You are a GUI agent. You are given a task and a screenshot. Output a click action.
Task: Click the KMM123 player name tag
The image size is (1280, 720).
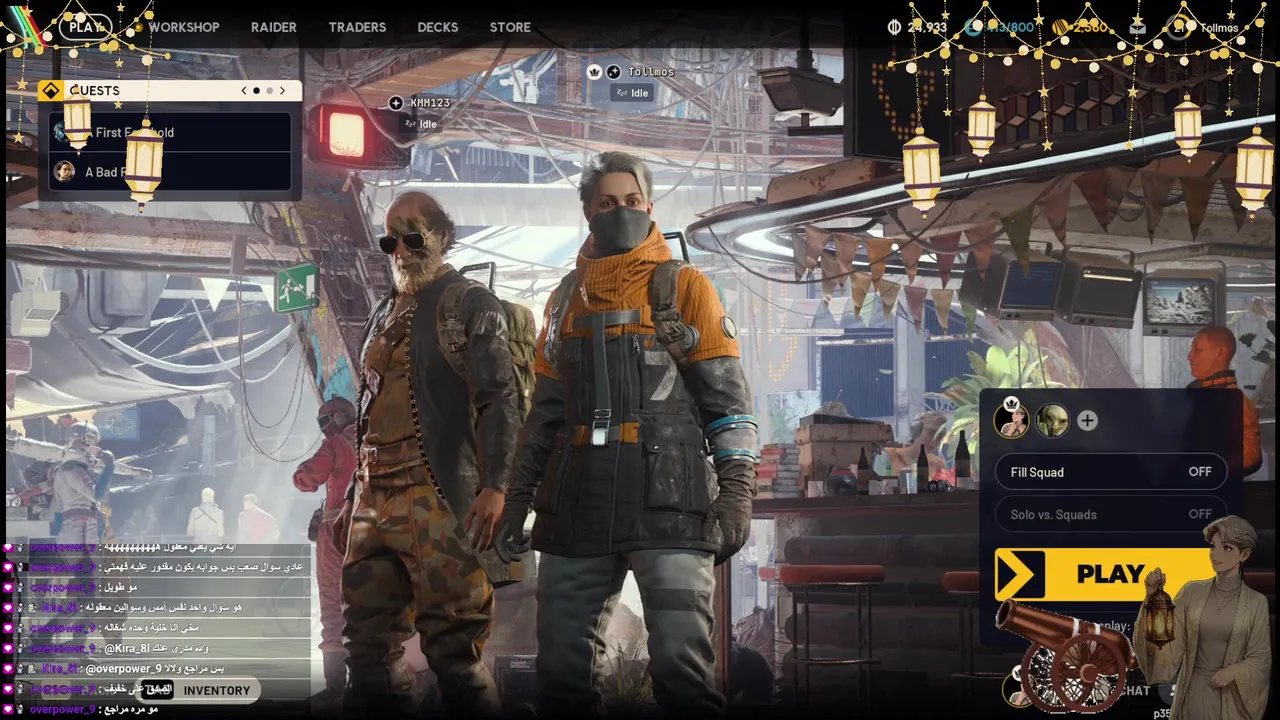[x=430, y=103]
